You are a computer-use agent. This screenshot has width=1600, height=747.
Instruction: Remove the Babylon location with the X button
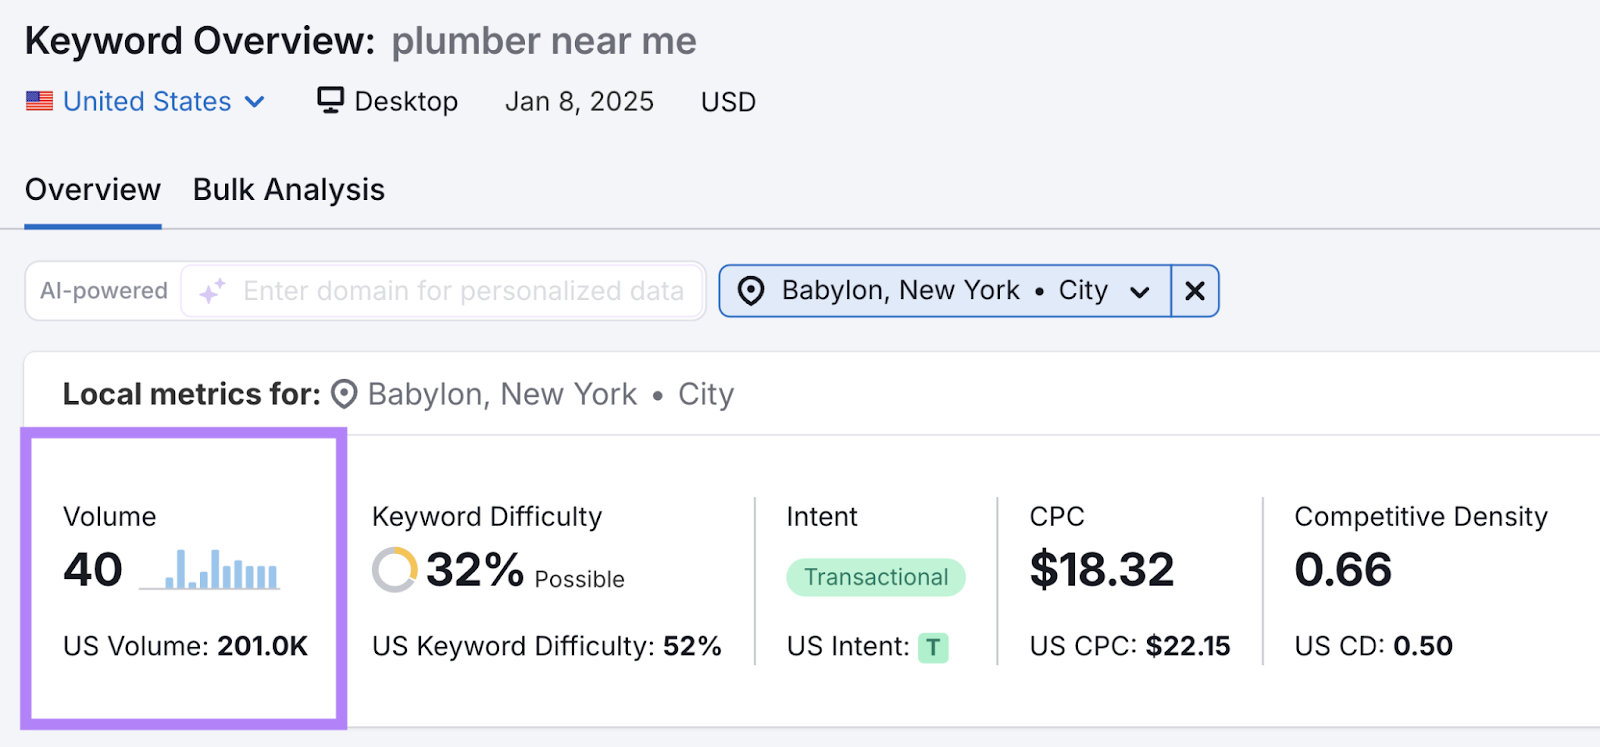click(1194, 291)
